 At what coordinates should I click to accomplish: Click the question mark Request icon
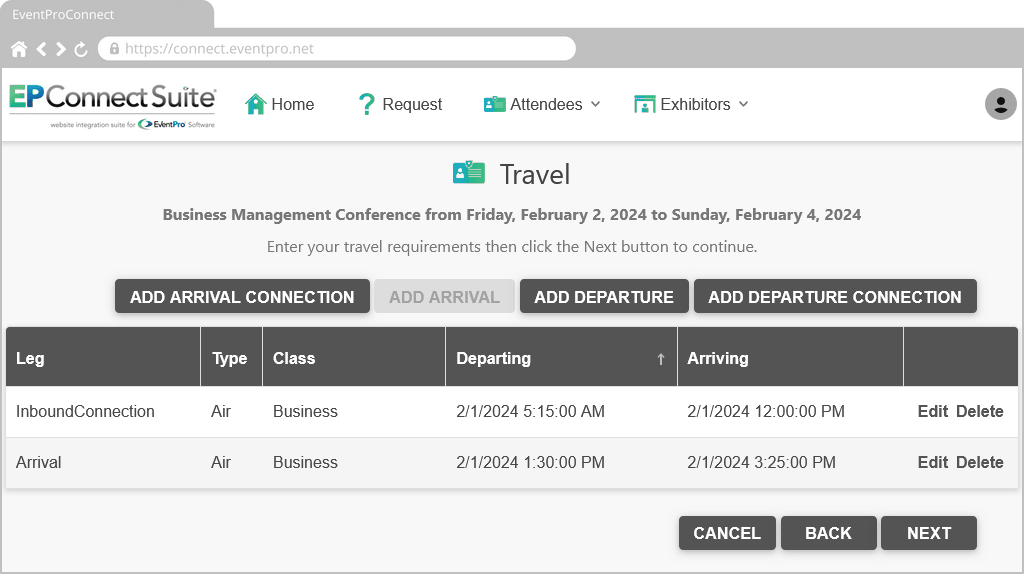(367, 104)
